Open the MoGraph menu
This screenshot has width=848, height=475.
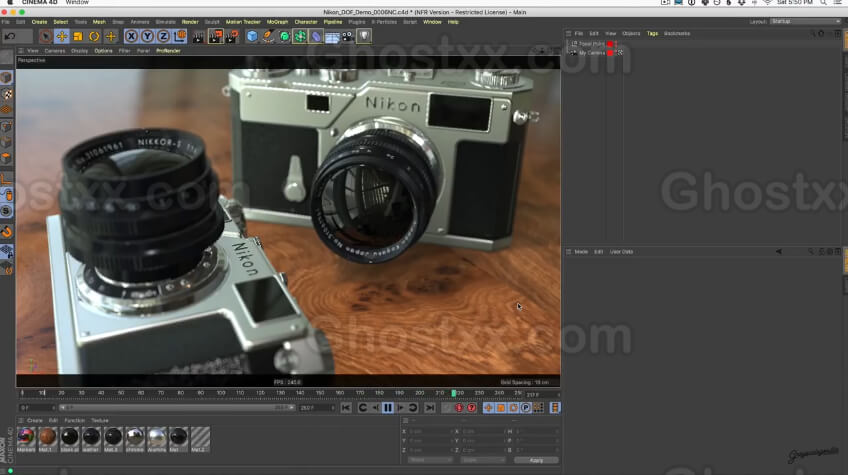click(277, 22)
